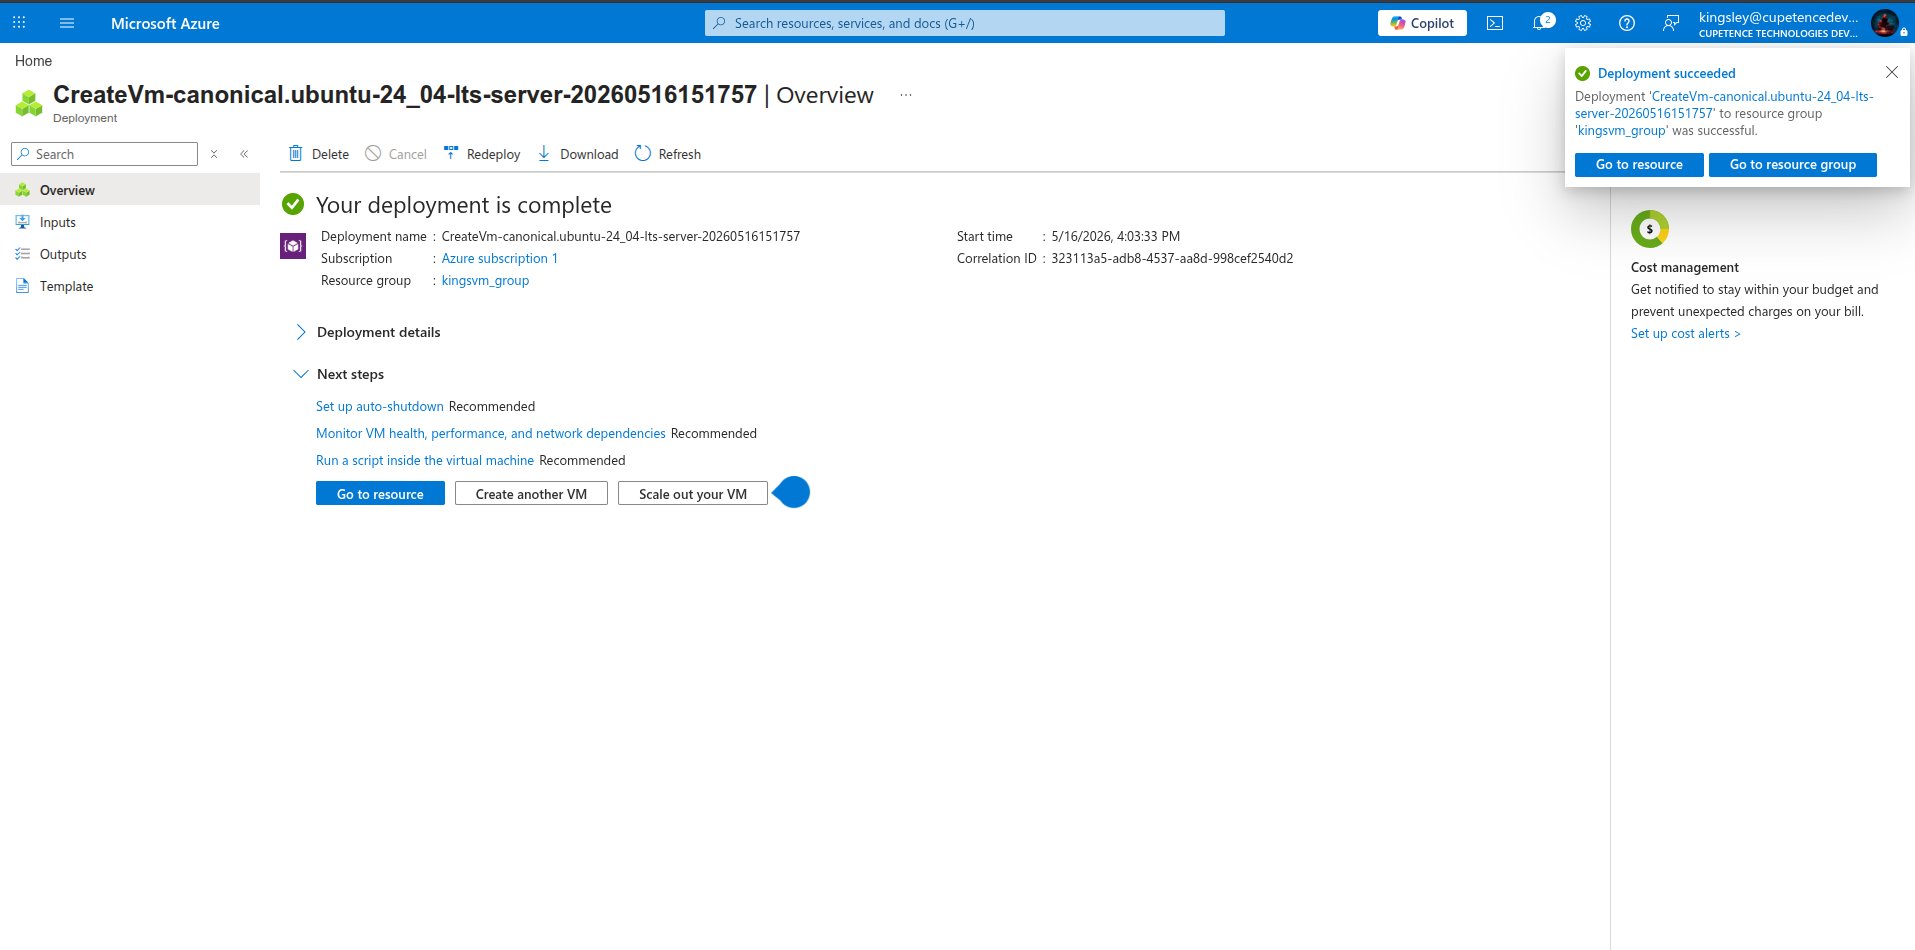Close the Deployment succeeded notification

1892,72
